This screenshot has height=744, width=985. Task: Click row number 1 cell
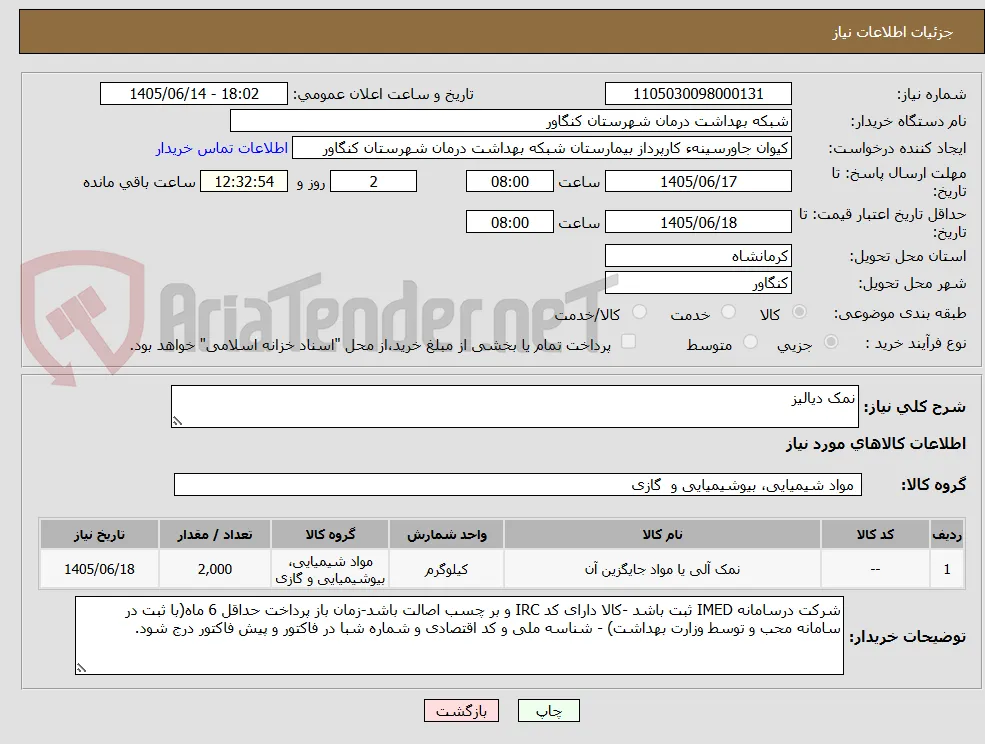coord(947,569)
